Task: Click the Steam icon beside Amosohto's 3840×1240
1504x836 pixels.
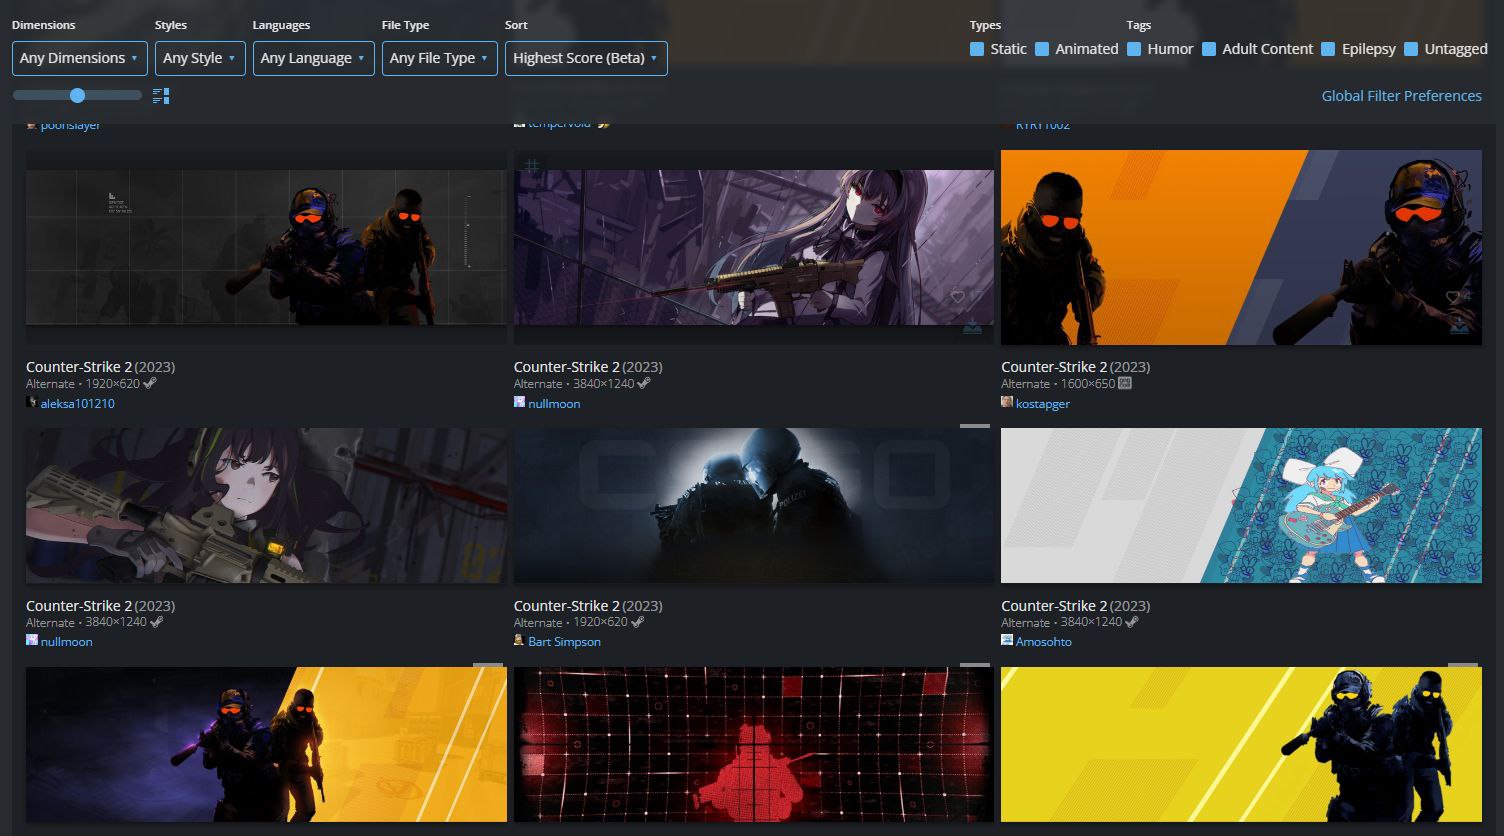Action: (1132, 622)
